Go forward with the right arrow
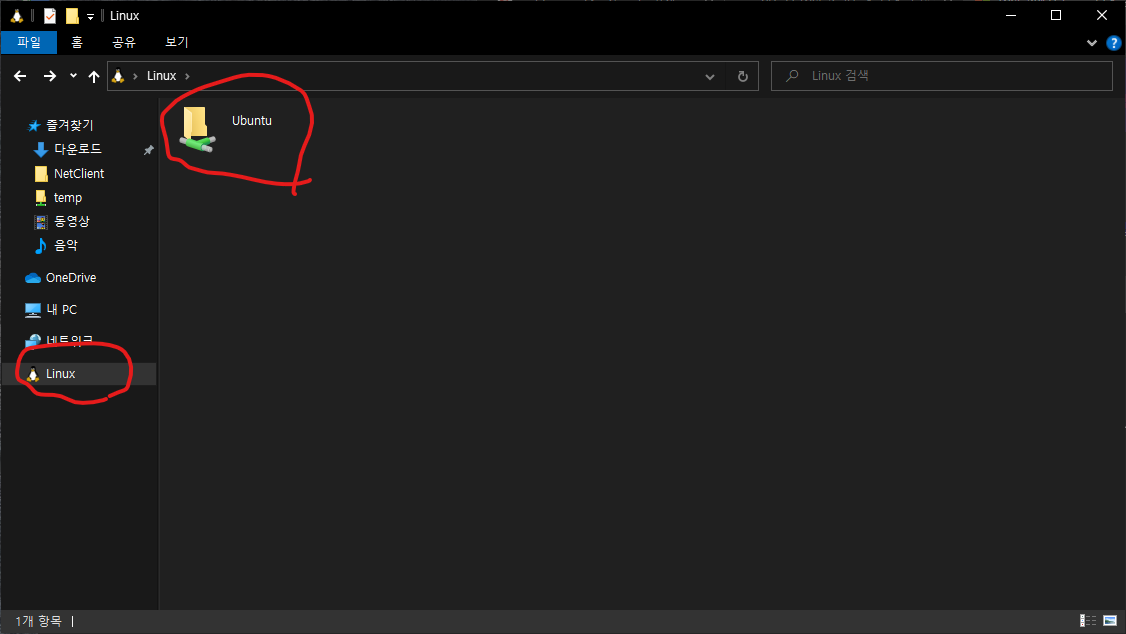This screenshot has width=1126, height=634. point(50,76)
